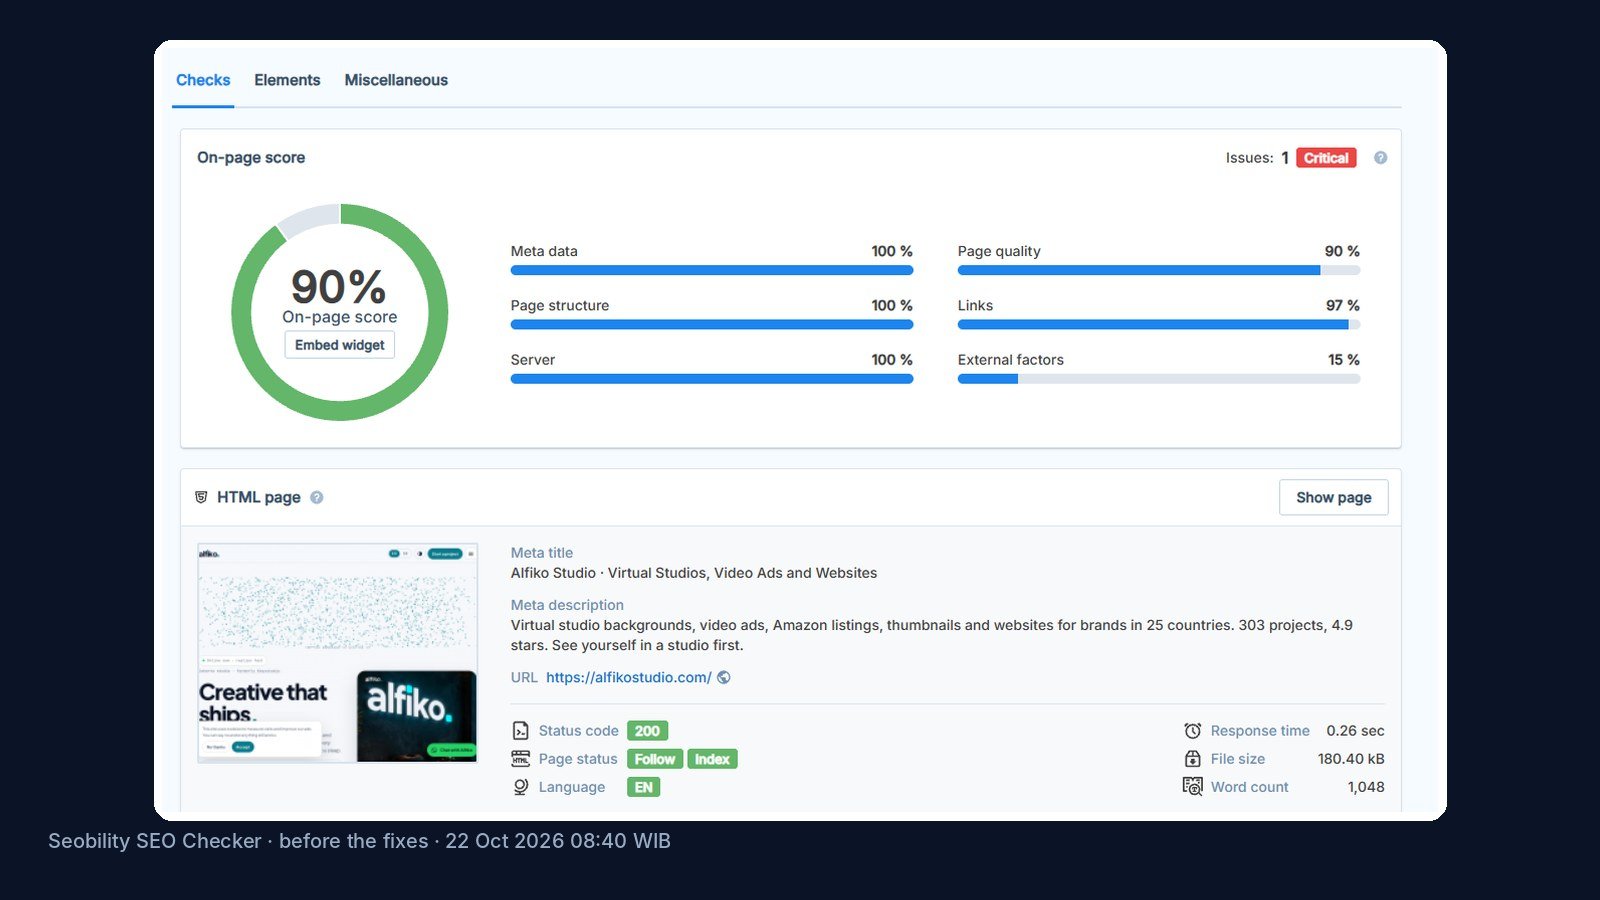The height and width of the screenshot is (900, 1600).
Task: Click the Meta description label
Action: pos(567,605)
